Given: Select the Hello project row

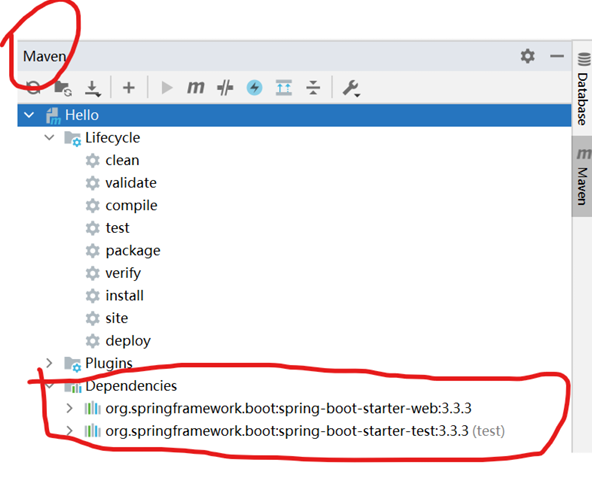Looking at the screenshot, I should [294, 115].
